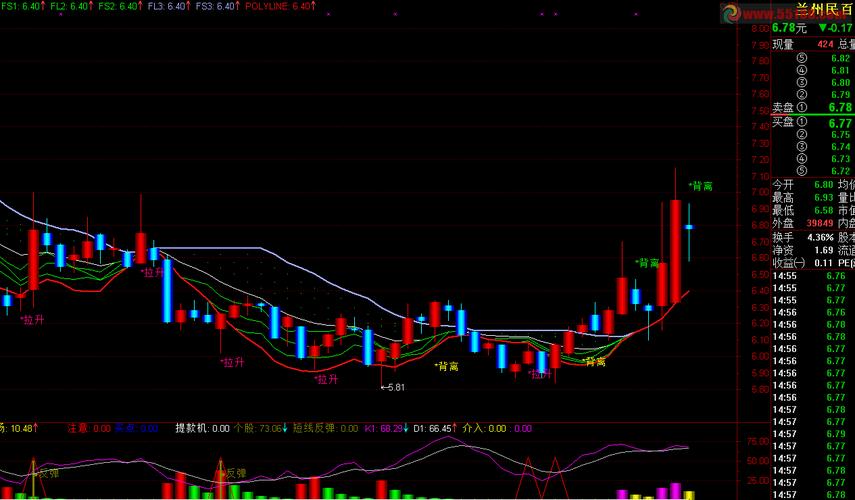Click the 7.00 tick on price axis
Image resolution: width=855 pixels, height=500 pixels.
(757, 192)
